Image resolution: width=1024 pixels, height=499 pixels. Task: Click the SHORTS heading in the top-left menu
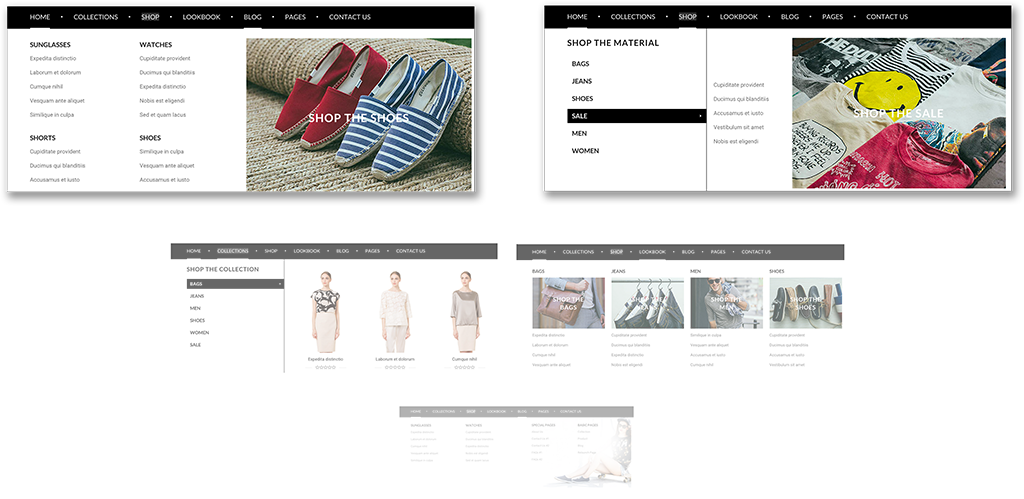(43, 138)
